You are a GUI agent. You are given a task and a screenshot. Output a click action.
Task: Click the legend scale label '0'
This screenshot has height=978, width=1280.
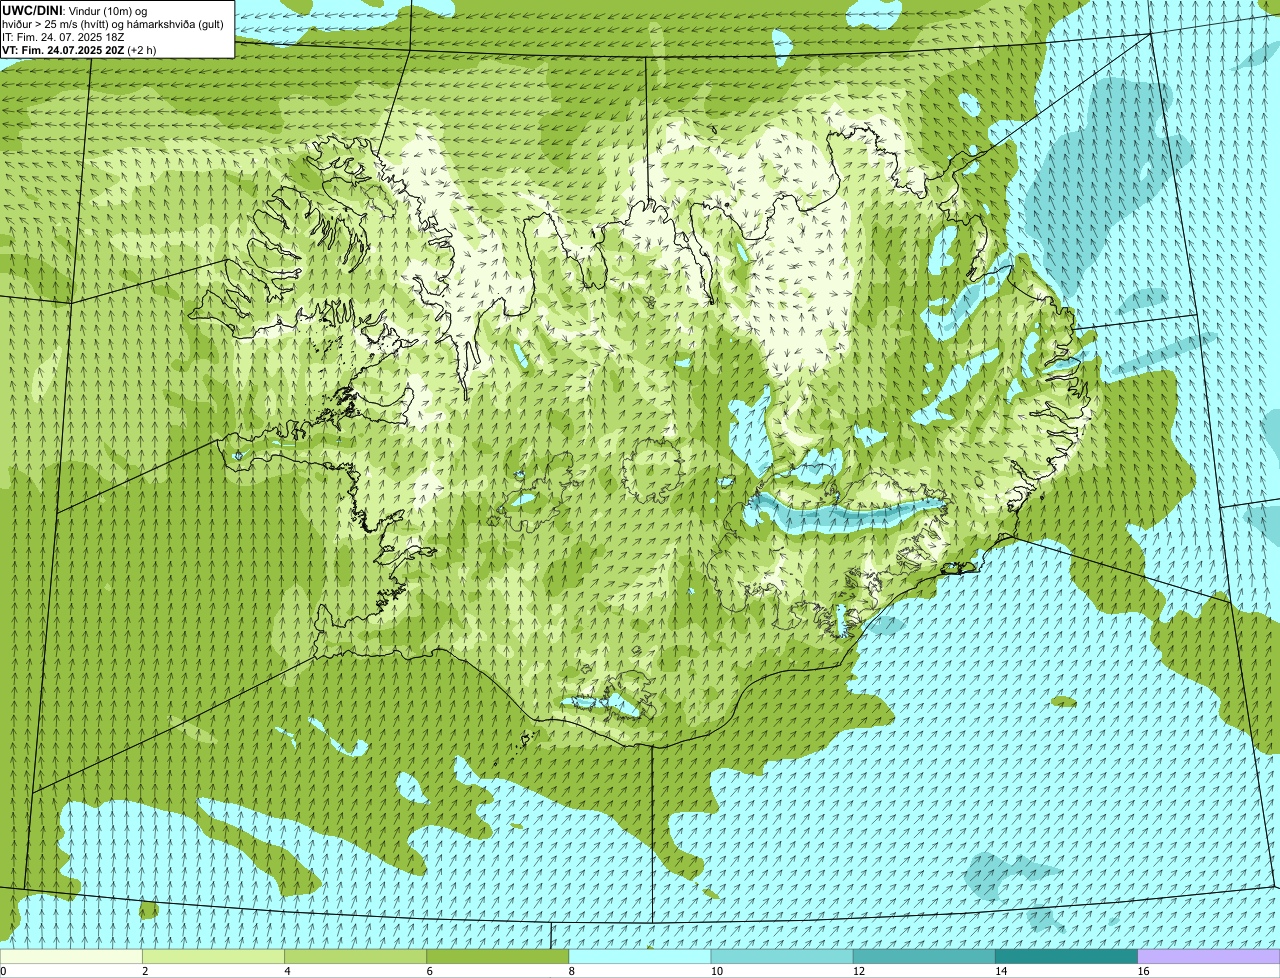3,971
